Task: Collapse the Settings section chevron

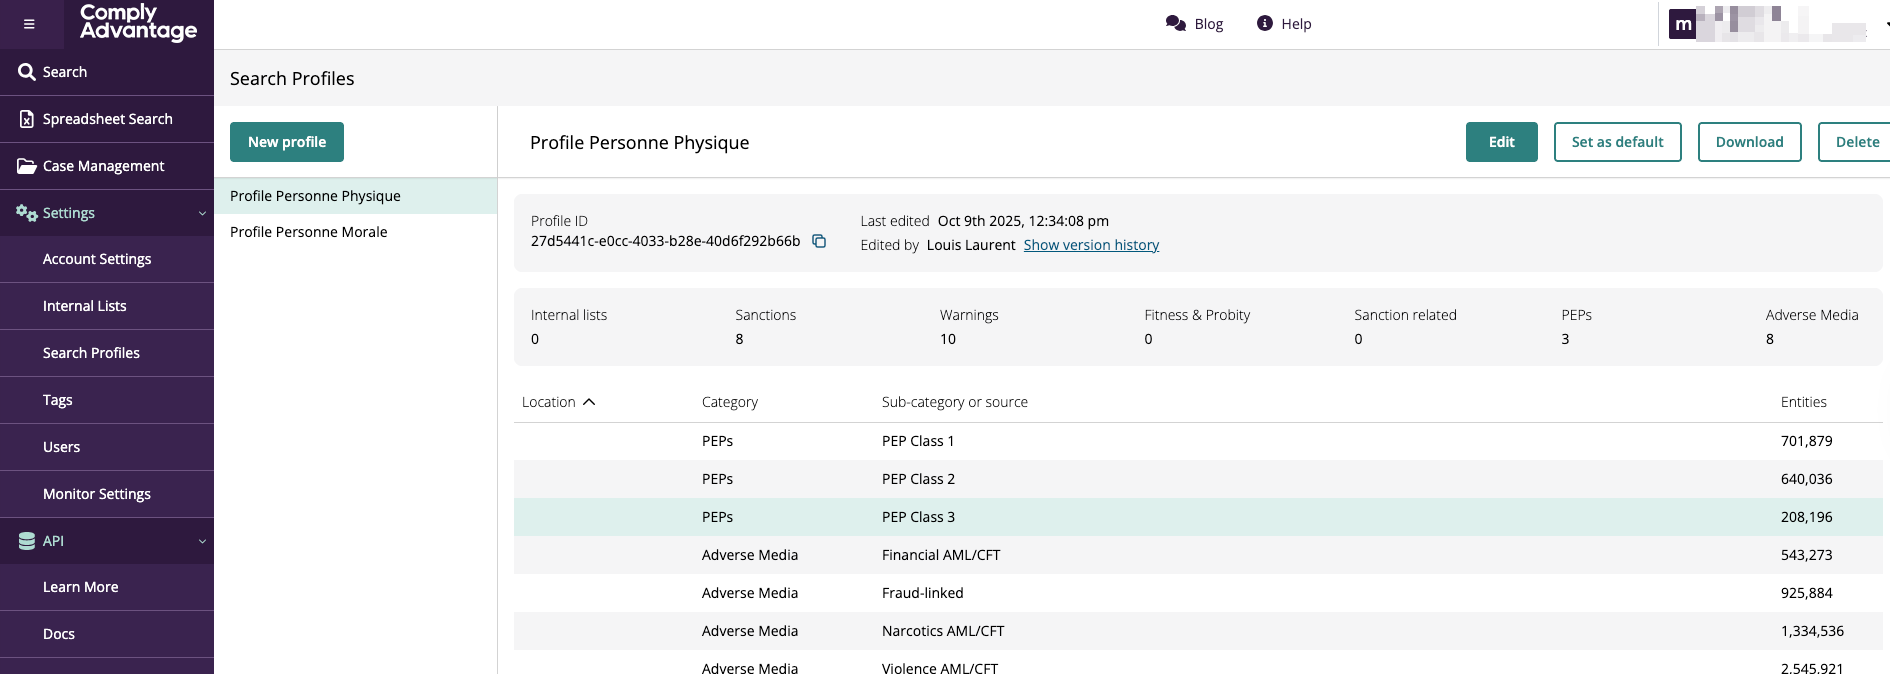Action: tap(202, 213)
